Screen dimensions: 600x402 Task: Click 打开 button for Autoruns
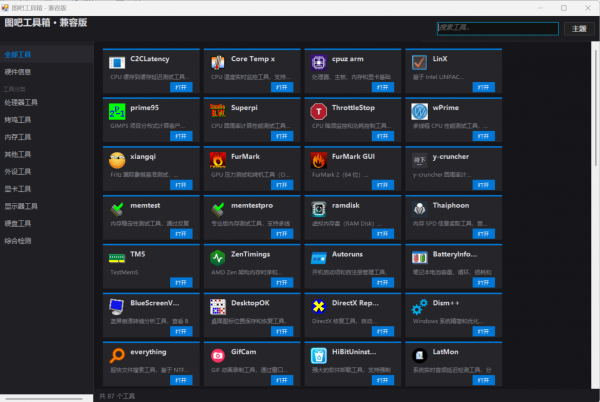point(383,283)
